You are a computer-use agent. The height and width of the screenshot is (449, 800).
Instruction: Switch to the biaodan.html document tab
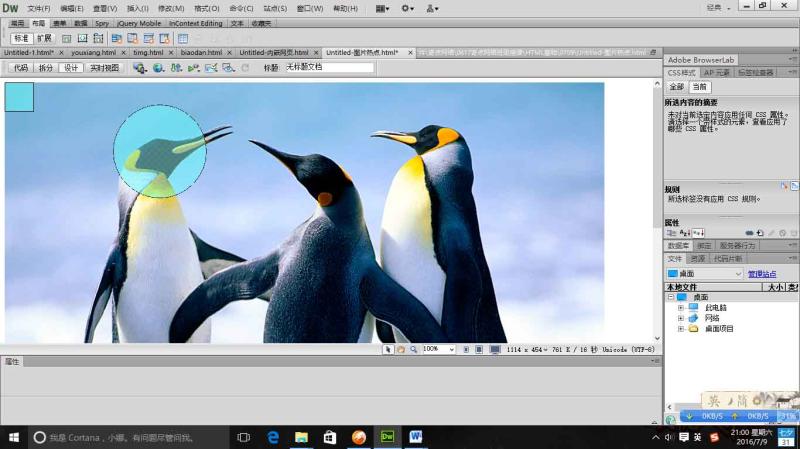tap(201, 52)
